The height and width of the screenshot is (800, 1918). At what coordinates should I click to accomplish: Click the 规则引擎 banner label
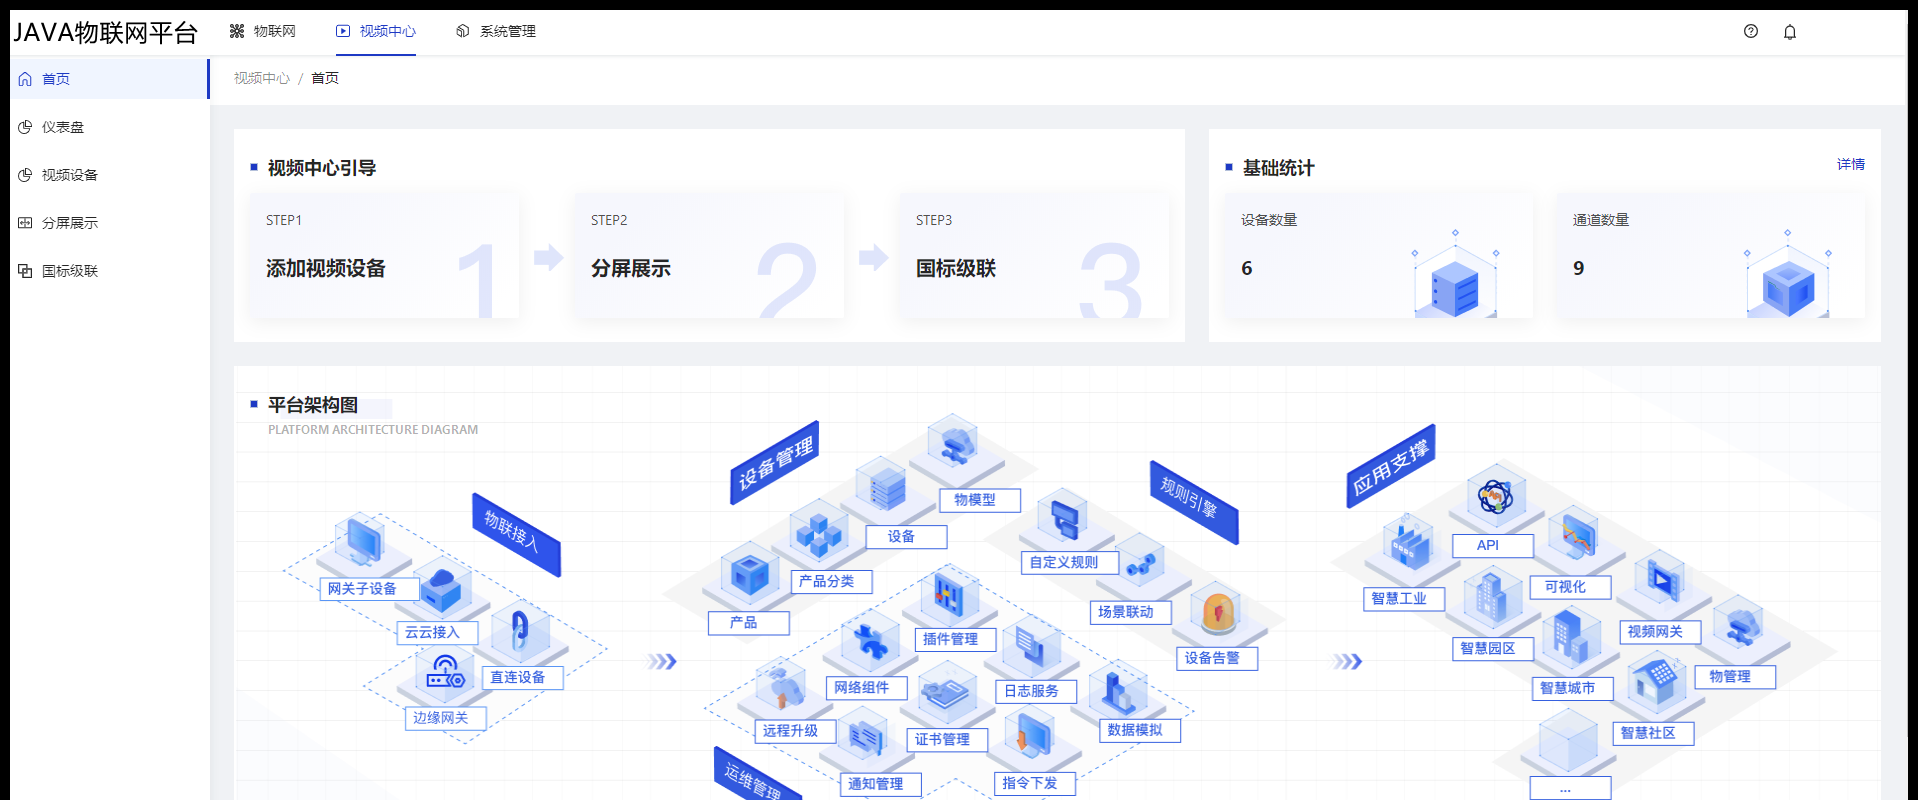(x=1194, y=503)
